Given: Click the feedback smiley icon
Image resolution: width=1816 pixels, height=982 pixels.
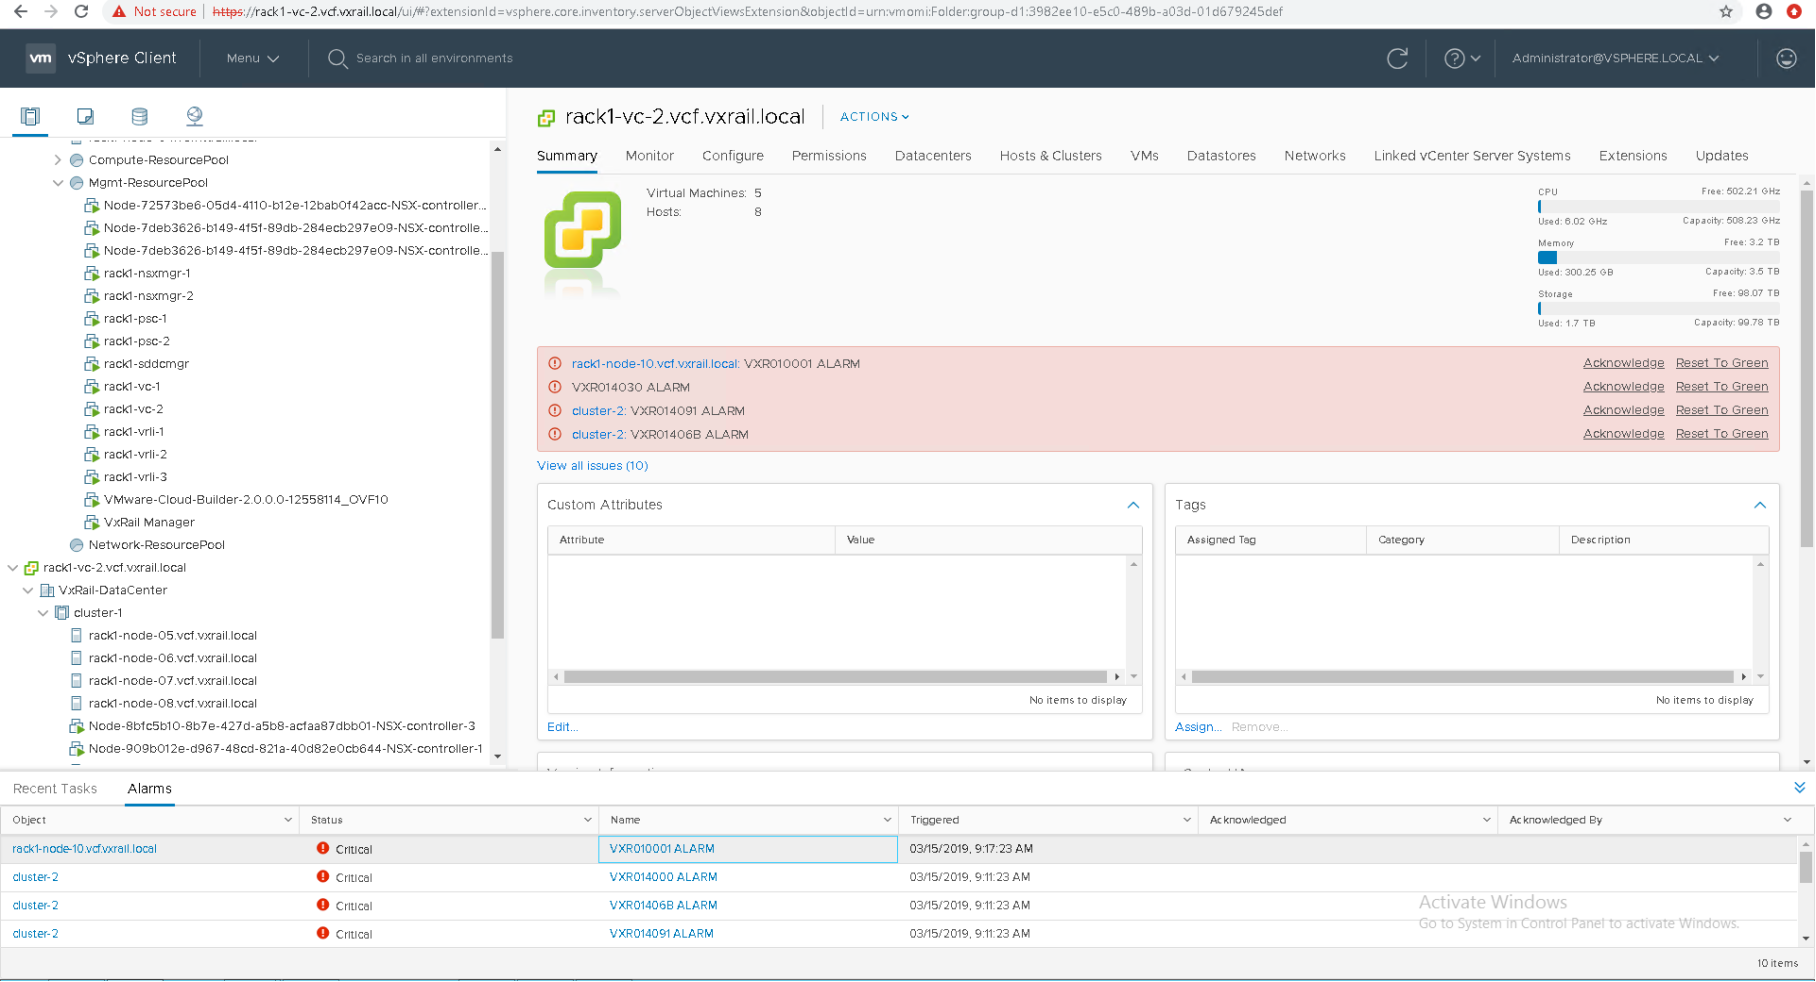Looking at the screenshot, I should tap(1786, 58).
